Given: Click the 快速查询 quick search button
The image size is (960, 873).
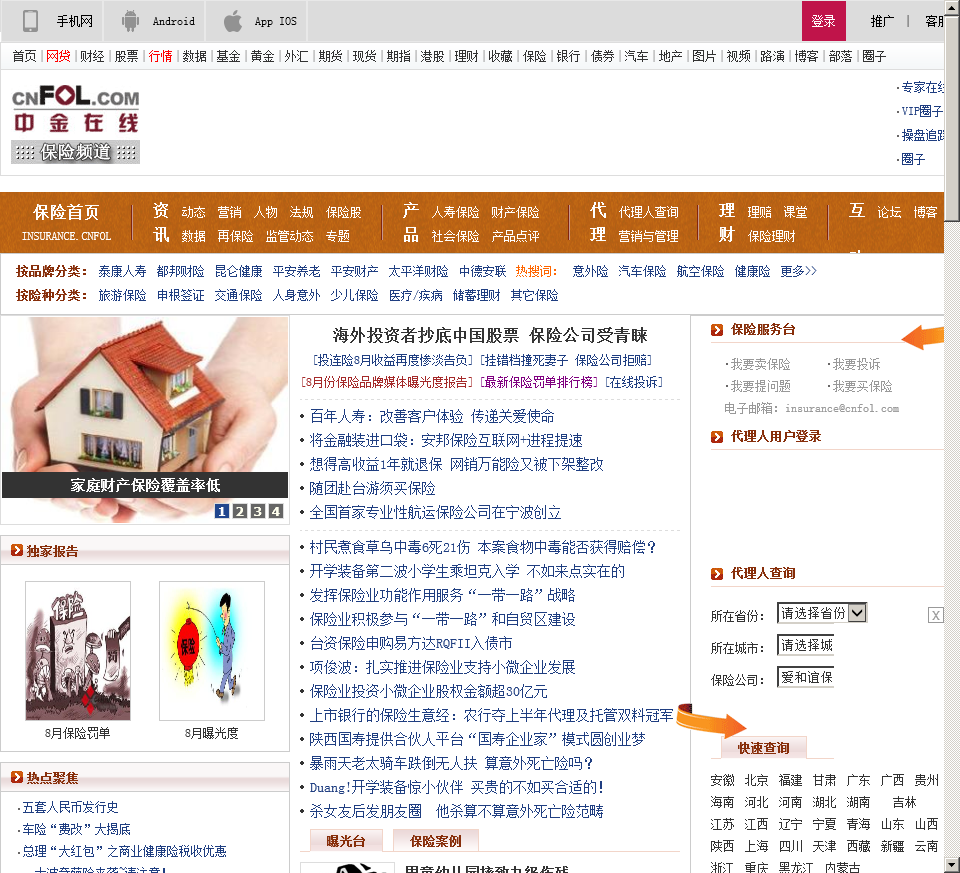Looking at the screenshot, I should tap(763, 747).
